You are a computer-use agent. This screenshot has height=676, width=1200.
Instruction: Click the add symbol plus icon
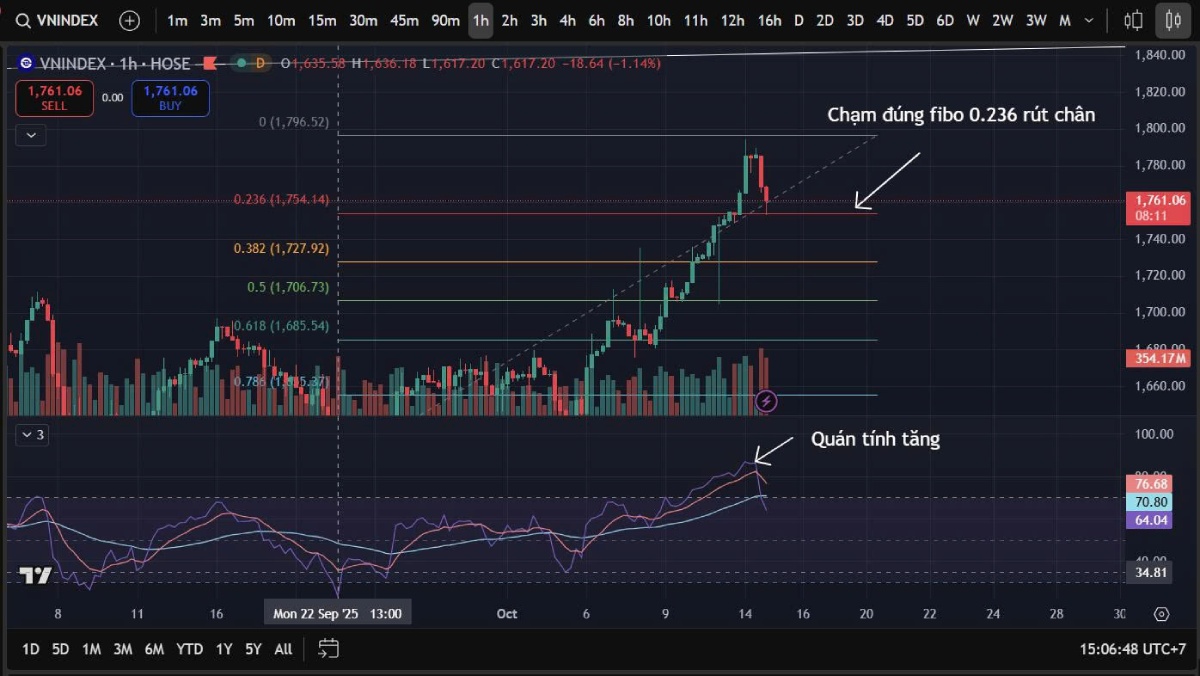[129, 20]
